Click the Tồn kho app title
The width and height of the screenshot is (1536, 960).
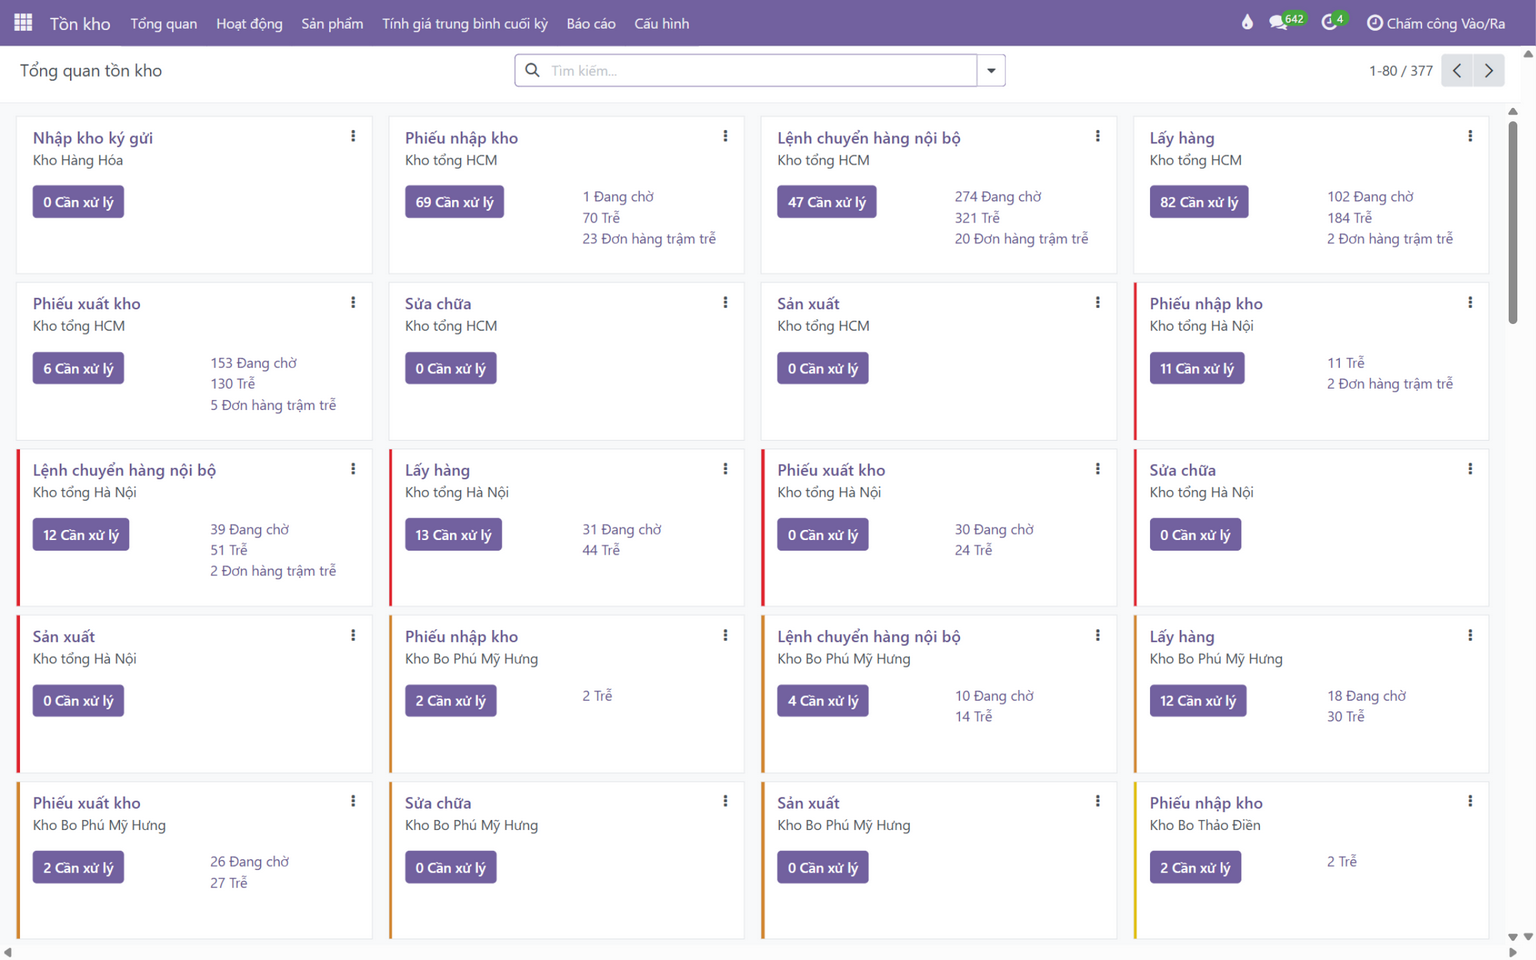coord(80,23)
